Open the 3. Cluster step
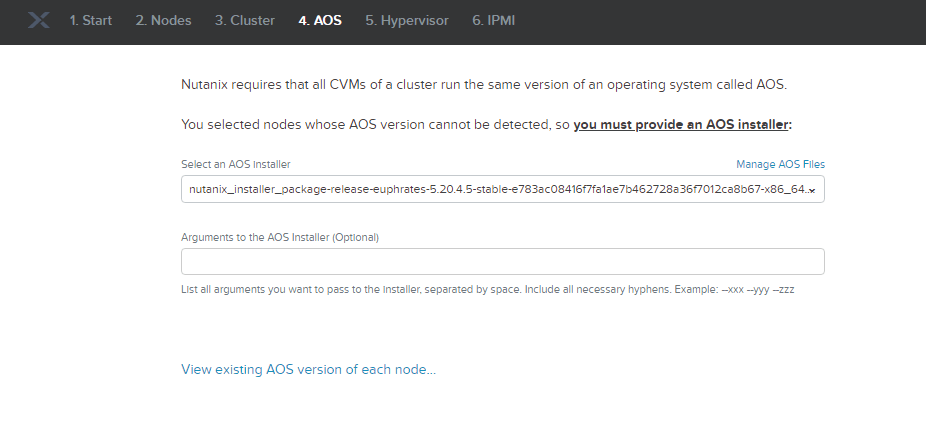The image size is (926, 424). click(x=244, y=21)
